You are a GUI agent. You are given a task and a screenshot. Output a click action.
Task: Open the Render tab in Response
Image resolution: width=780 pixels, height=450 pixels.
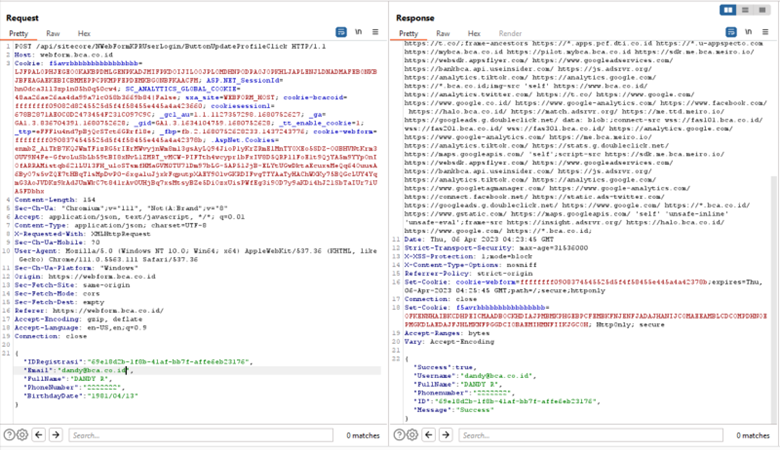pos(501,34)
